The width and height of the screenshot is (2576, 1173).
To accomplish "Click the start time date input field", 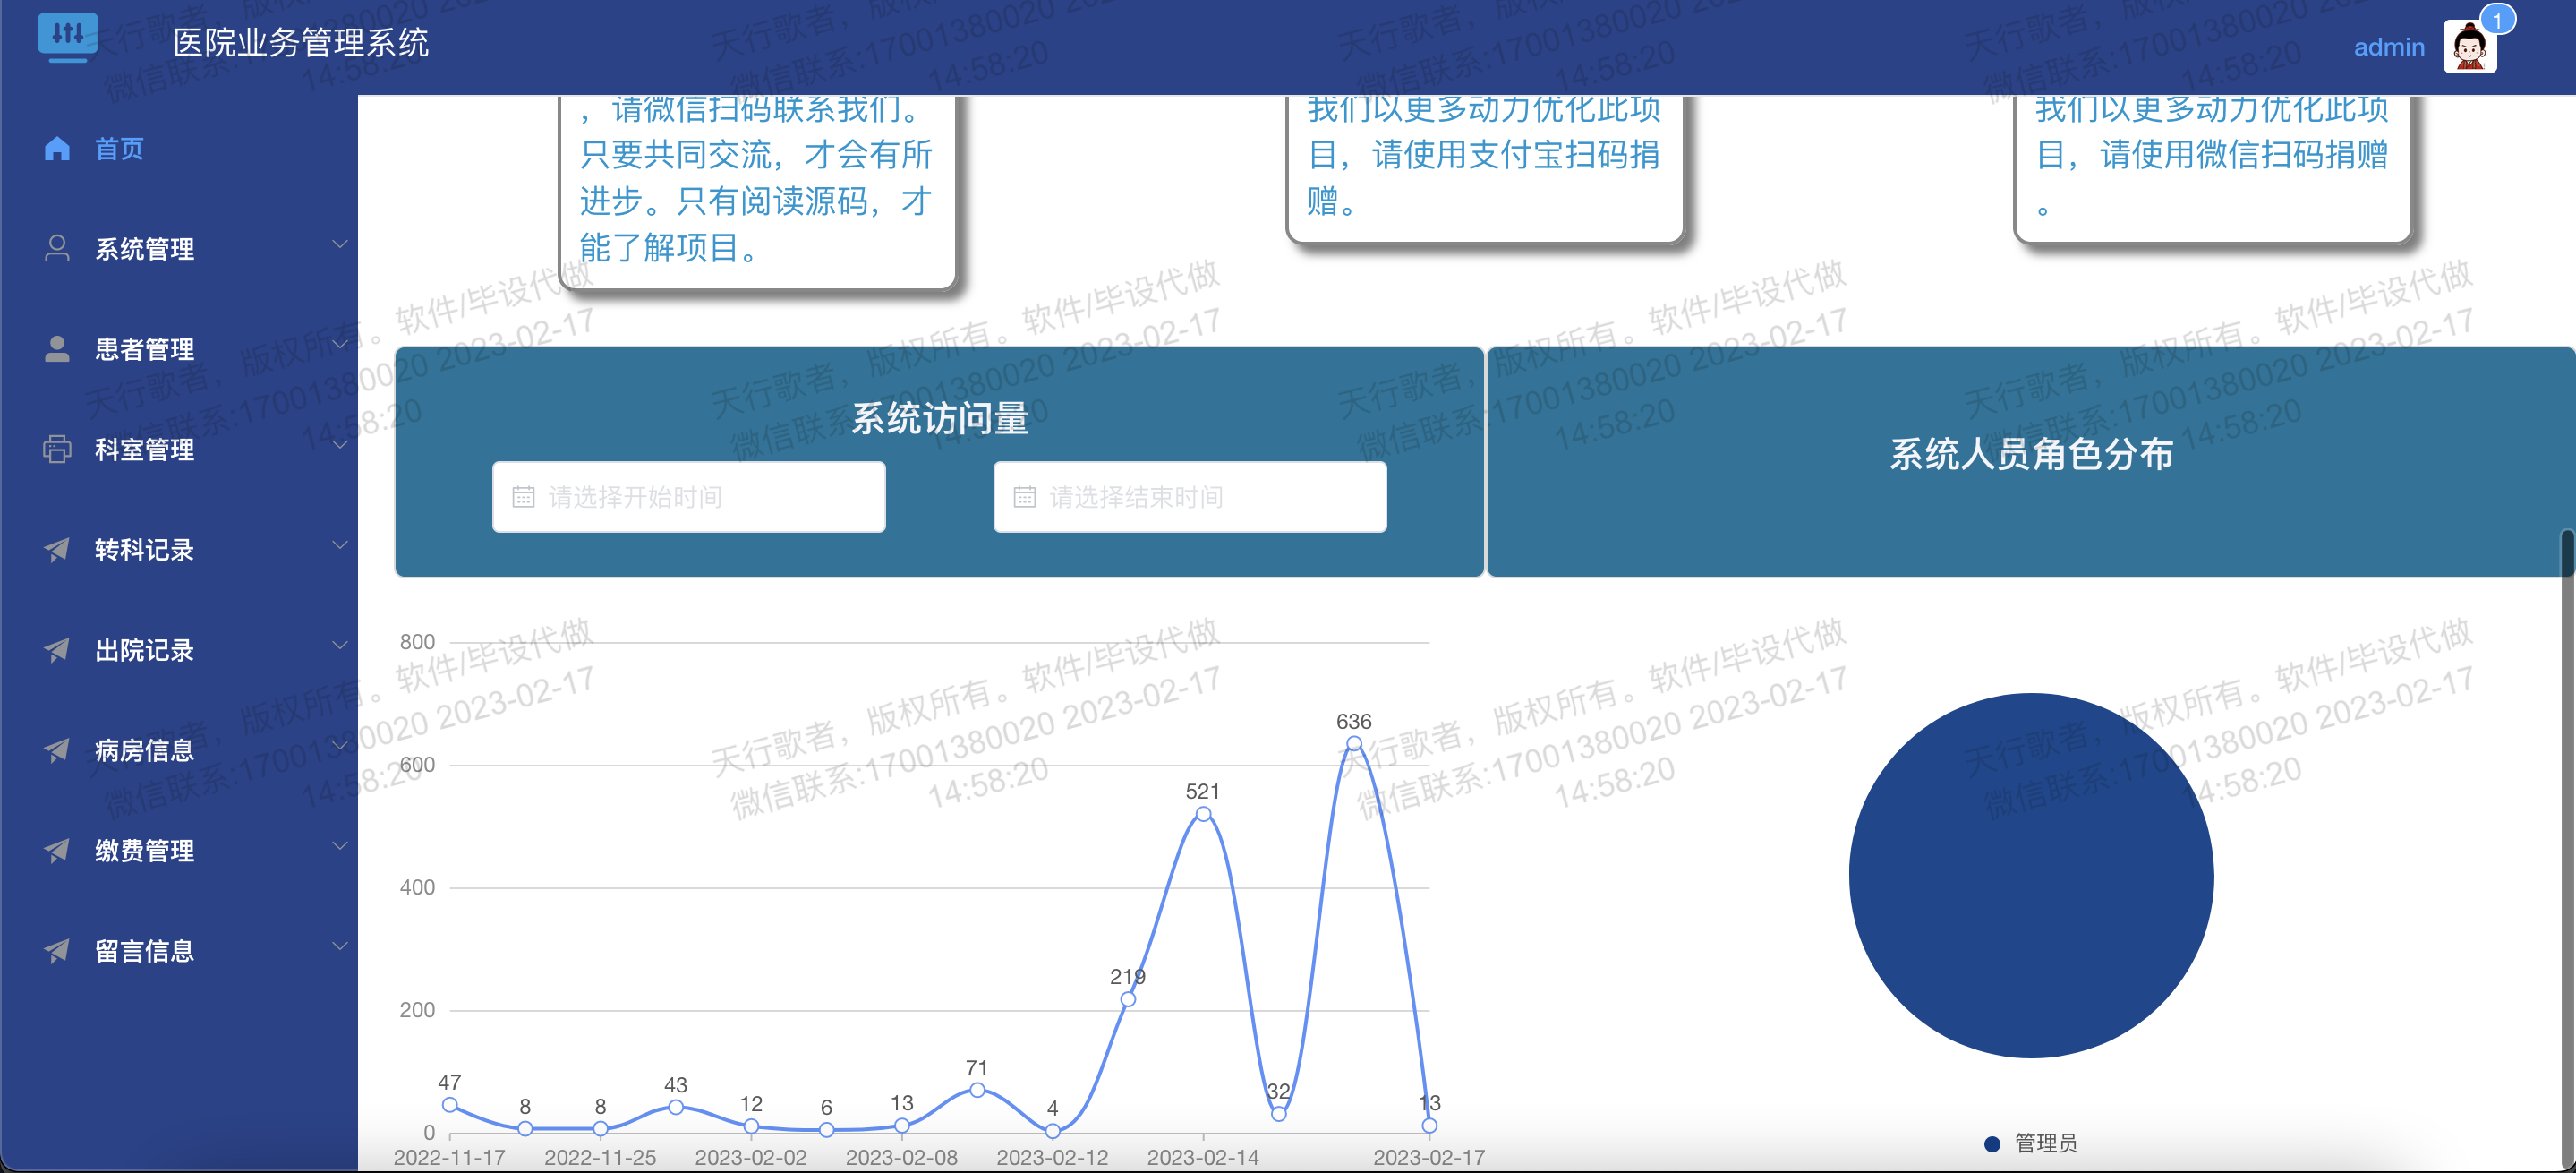I will pyautogui.click(x=688, y=497).
